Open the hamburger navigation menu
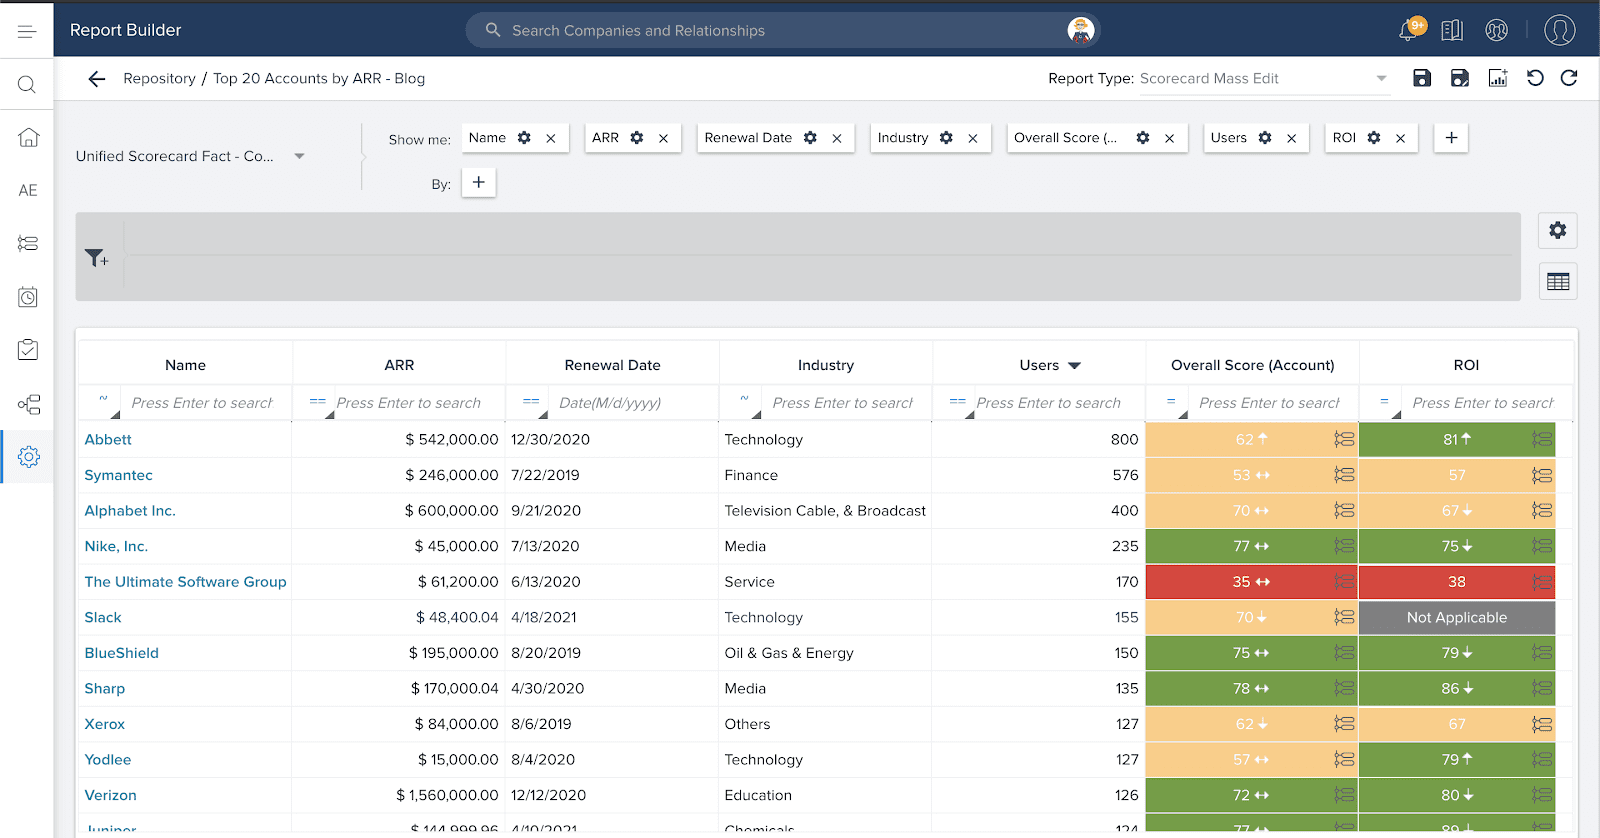 (x=27, y=31)
